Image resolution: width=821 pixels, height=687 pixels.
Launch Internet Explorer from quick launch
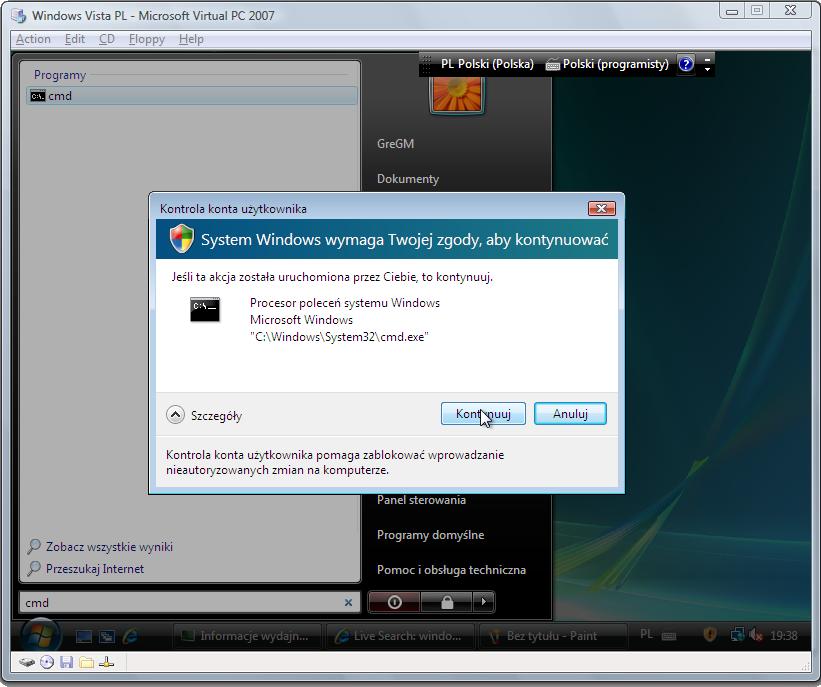click(x=130, y=636)
